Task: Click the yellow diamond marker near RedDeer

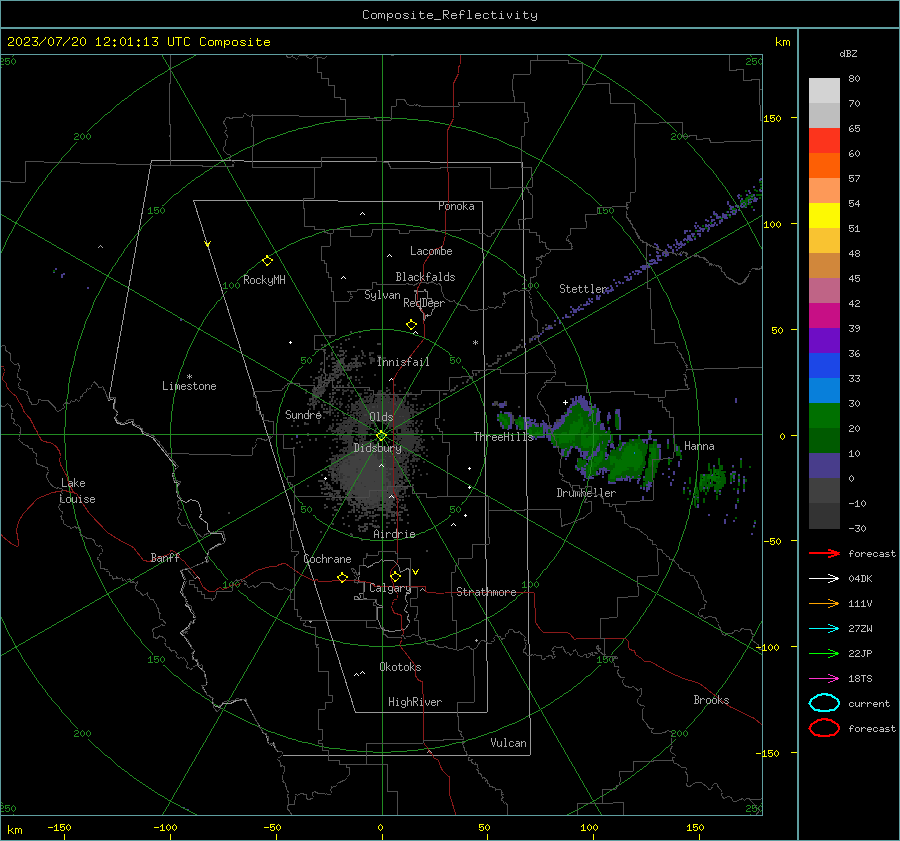Action: (x=411, y=325)
